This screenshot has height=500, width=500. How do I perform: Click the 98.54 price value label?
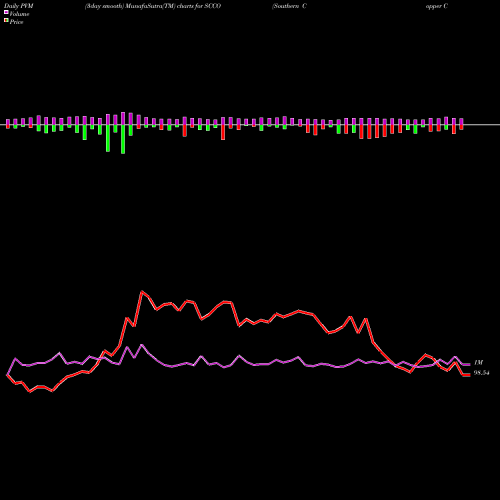coord(482,373)
